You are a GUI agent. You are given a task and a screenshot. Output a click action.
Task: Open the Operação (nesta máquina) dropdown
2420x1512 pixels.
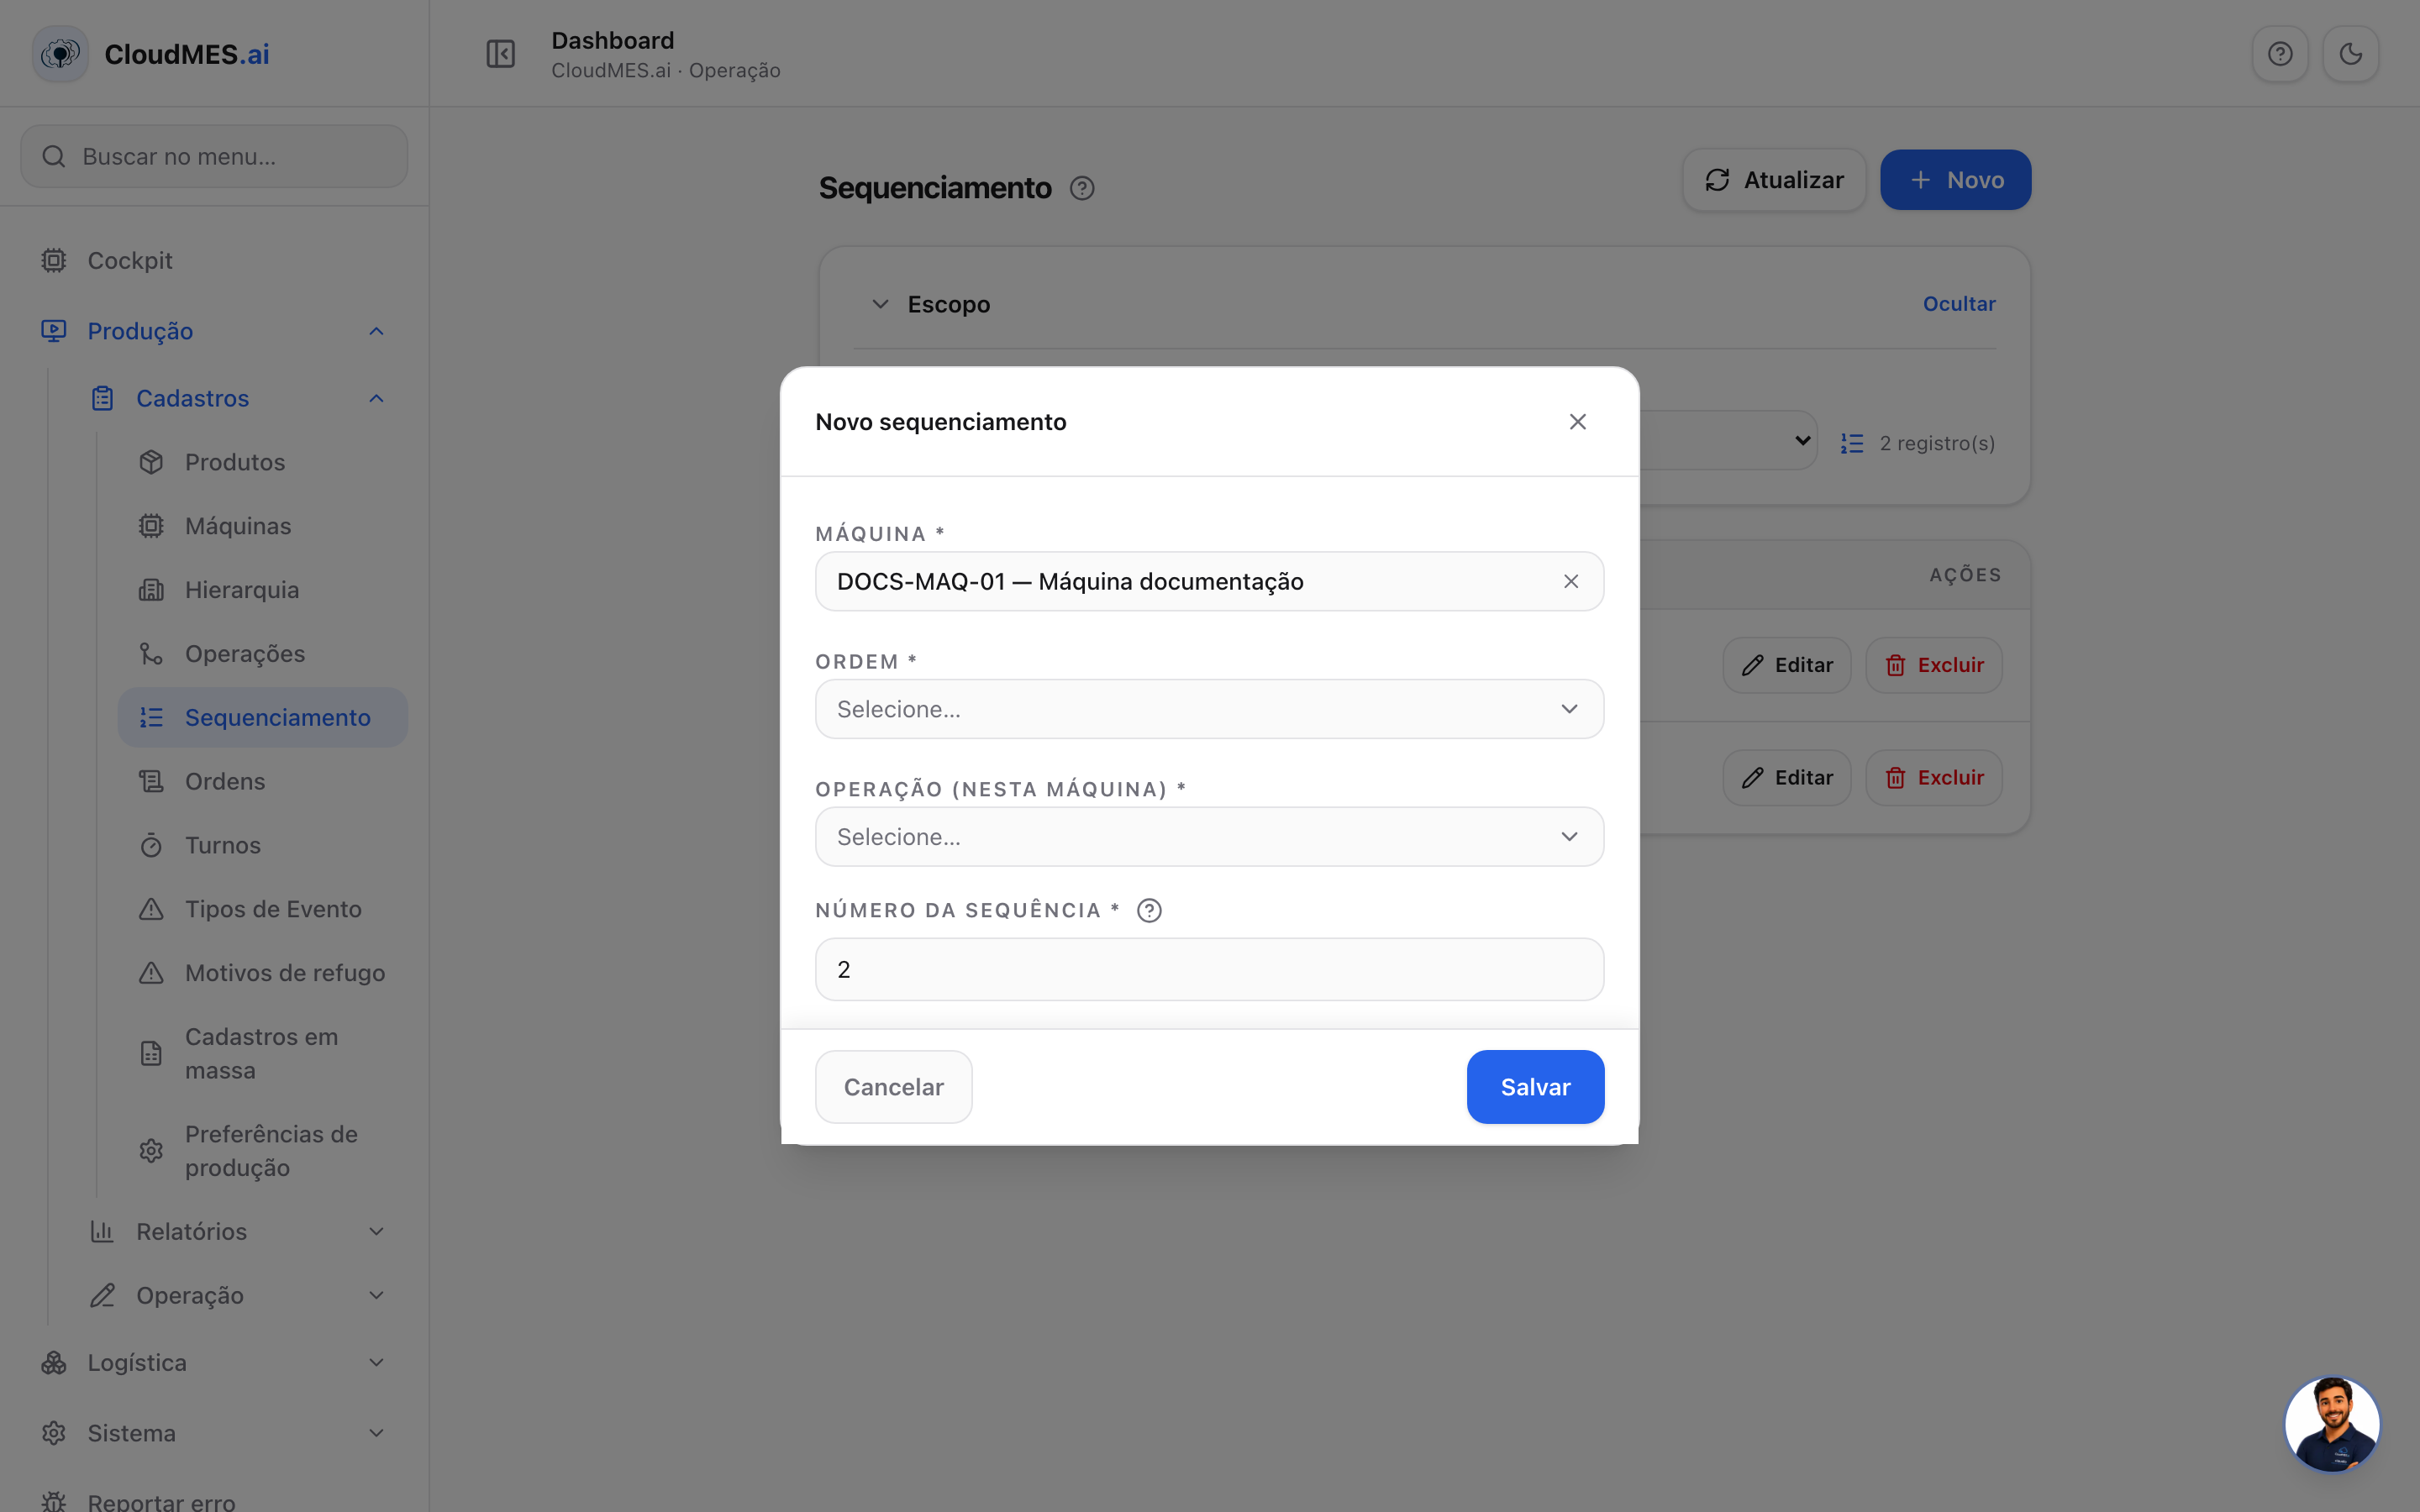(x=1209, y=837)
